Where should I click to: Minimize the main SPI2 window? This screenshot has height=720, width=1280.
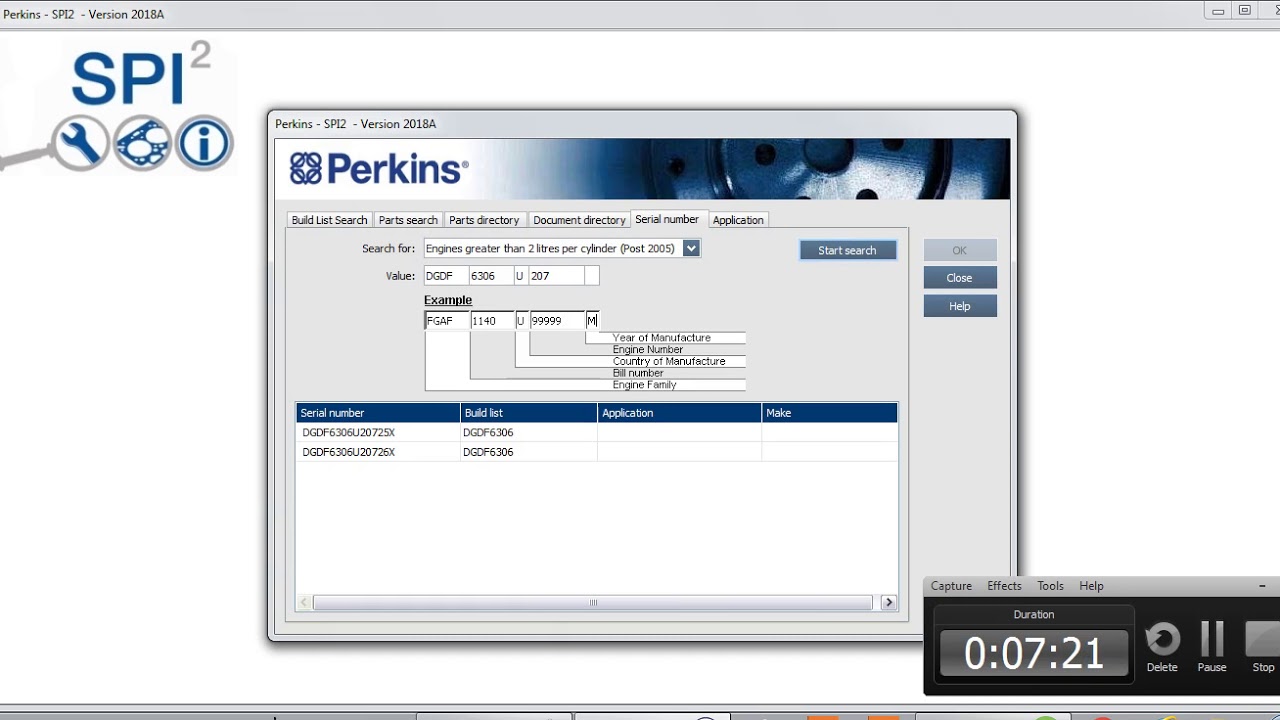(x=1218, y=11)
